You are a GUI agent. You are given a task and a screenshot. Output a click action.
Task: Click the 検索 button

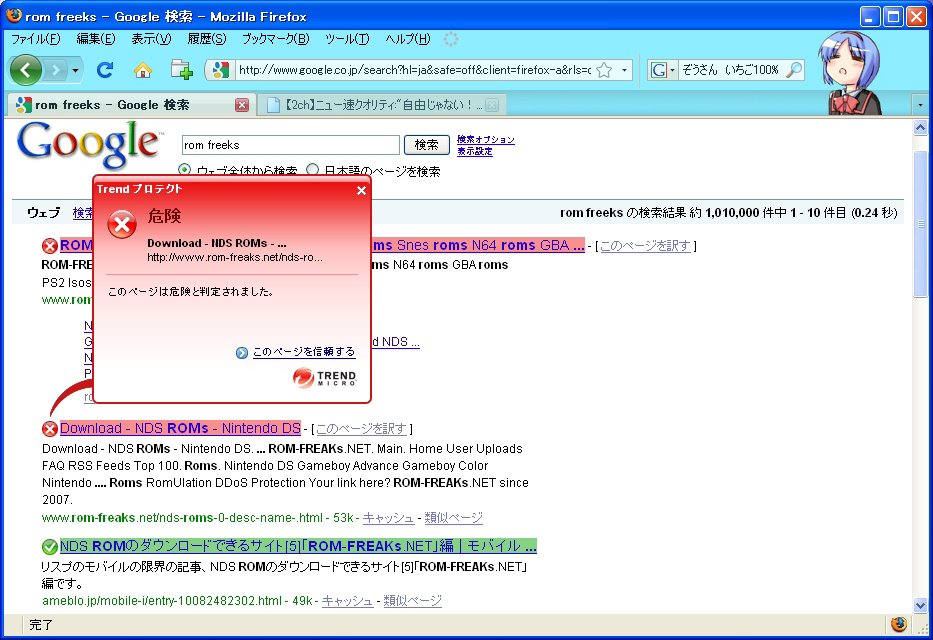click(426, 145)
